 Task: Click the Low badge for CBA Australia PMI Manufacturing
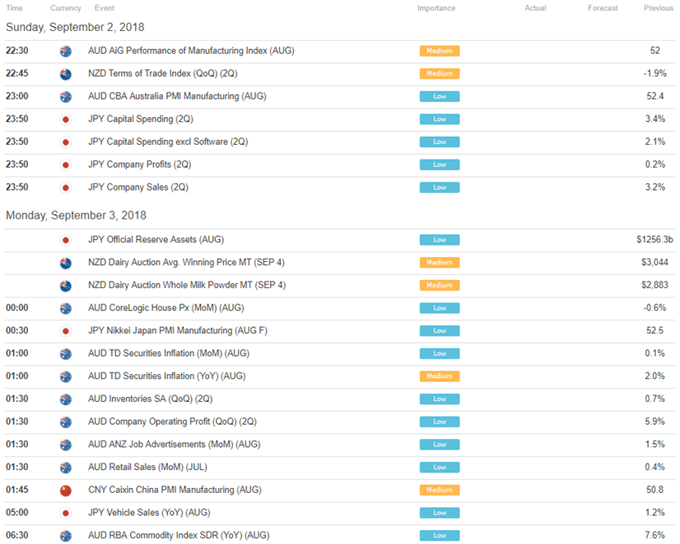click(439, 96)
